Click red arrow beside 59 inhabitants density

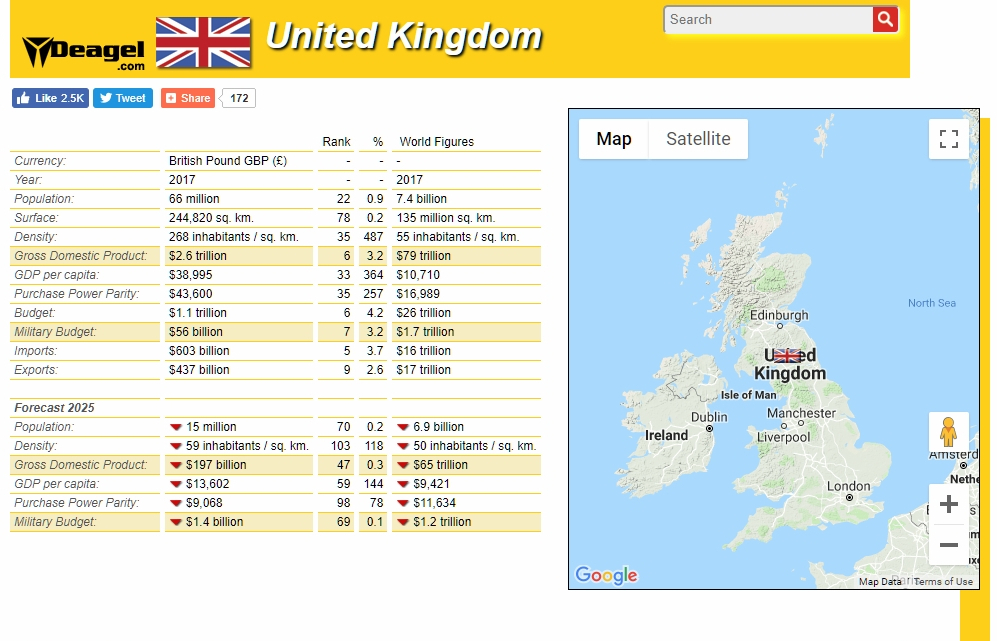pyautogui.click(x=176, y=446)
